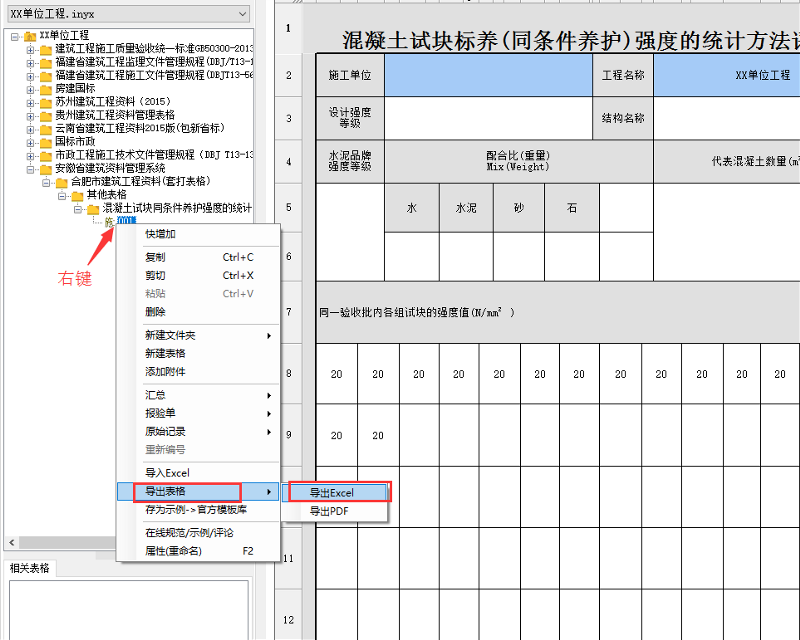Viewport: 800px width, 640px height.
Task: Choose 导出Excel from the submenu
Action: [332, 492]
